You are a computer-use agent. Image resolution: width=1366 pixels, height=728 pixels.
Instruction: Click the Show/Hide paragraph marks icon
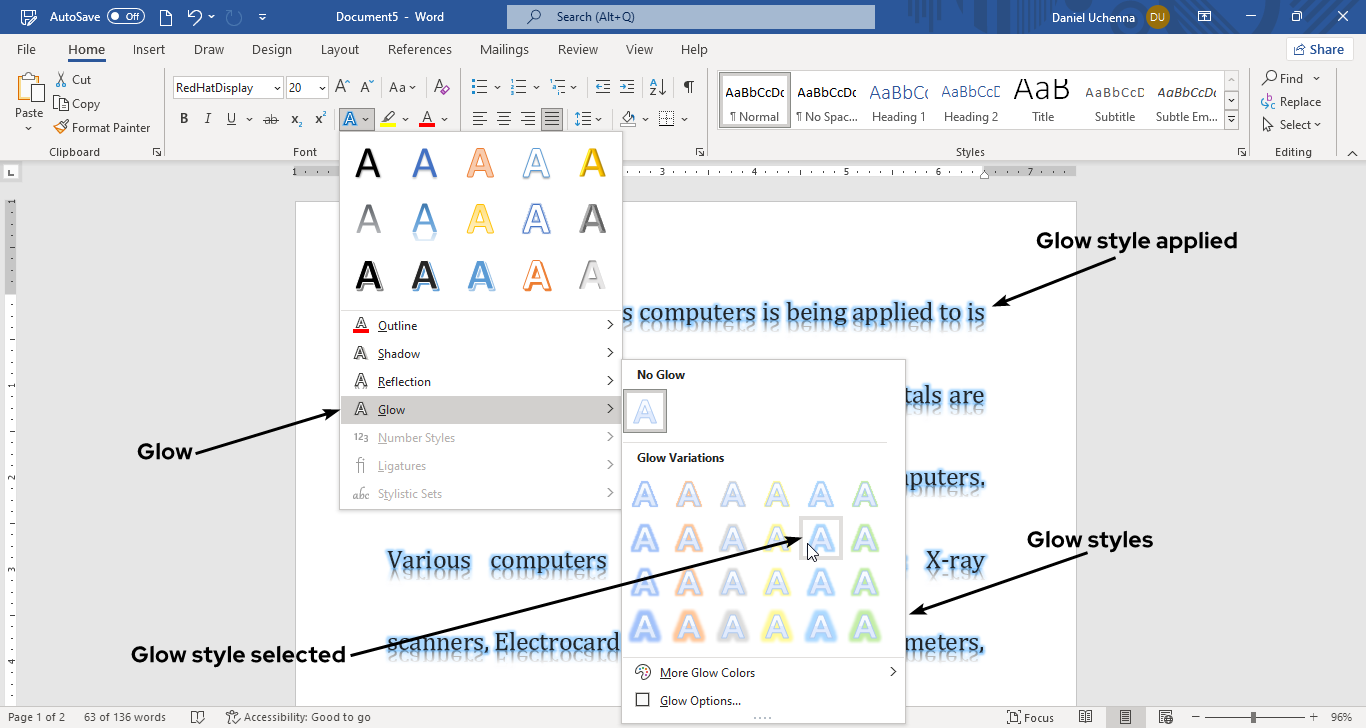point(688,88)
